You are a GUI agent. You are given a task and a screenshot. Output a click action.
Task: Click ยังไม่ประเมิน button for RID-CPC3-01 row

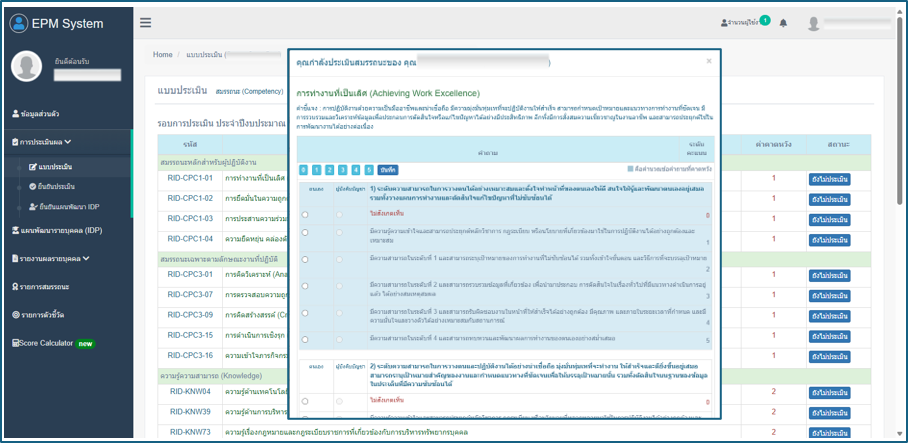click(x=829, y=276)
